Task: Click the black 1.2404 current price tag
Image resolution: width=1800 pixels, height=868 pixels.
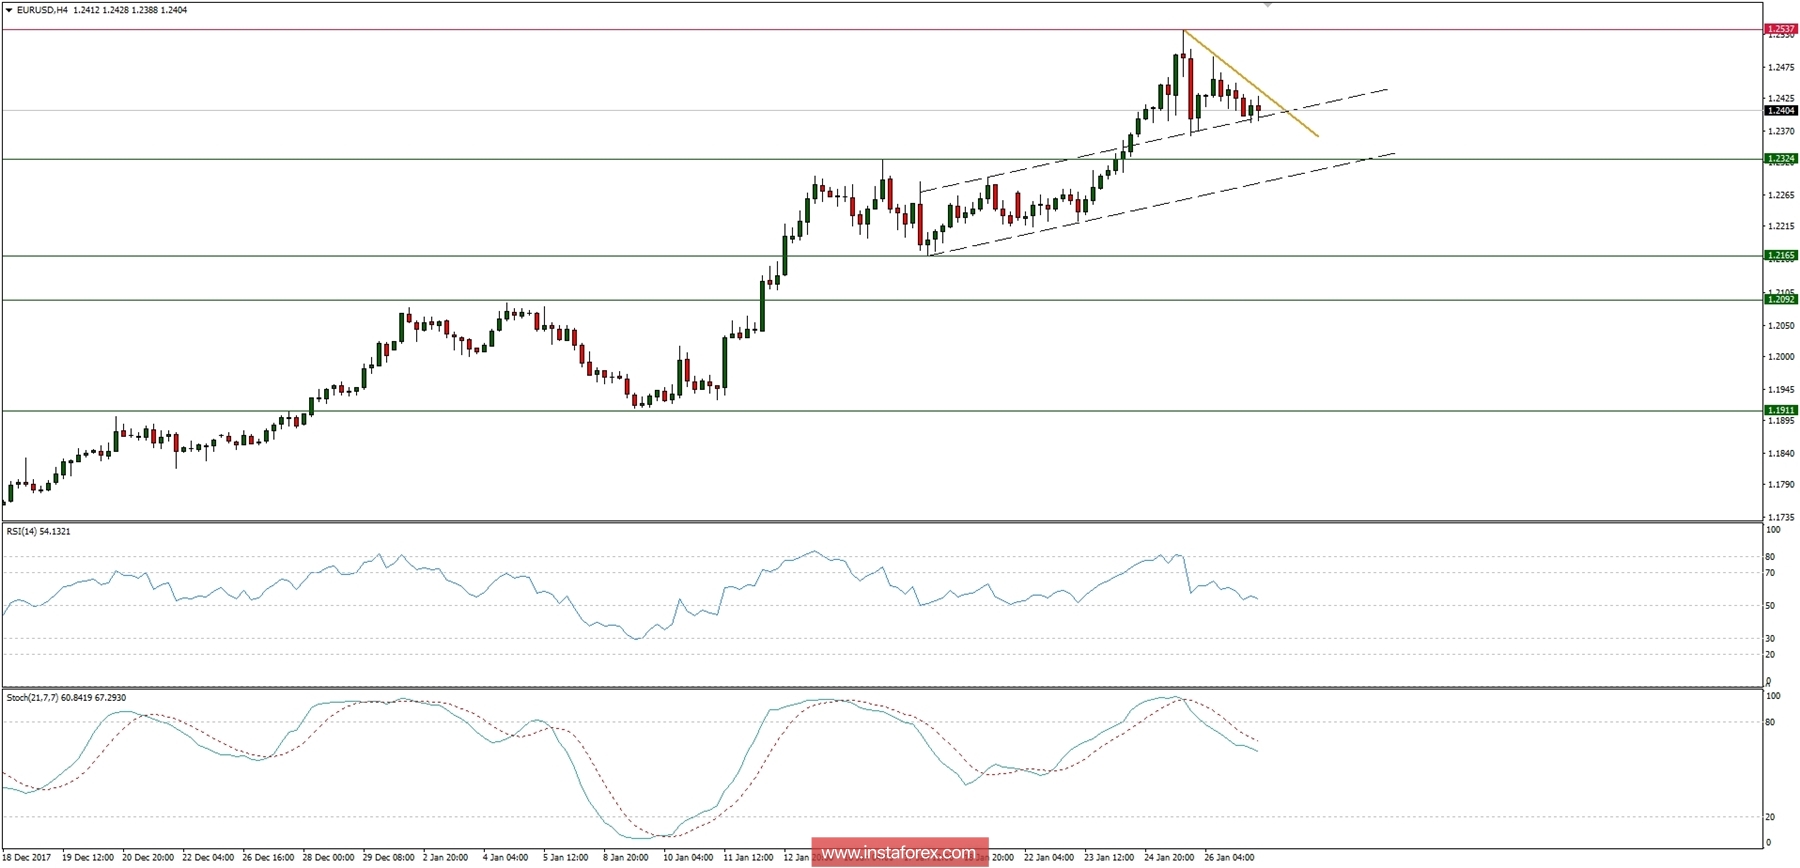Action: pyautogui.click(x=1781, y=111)
